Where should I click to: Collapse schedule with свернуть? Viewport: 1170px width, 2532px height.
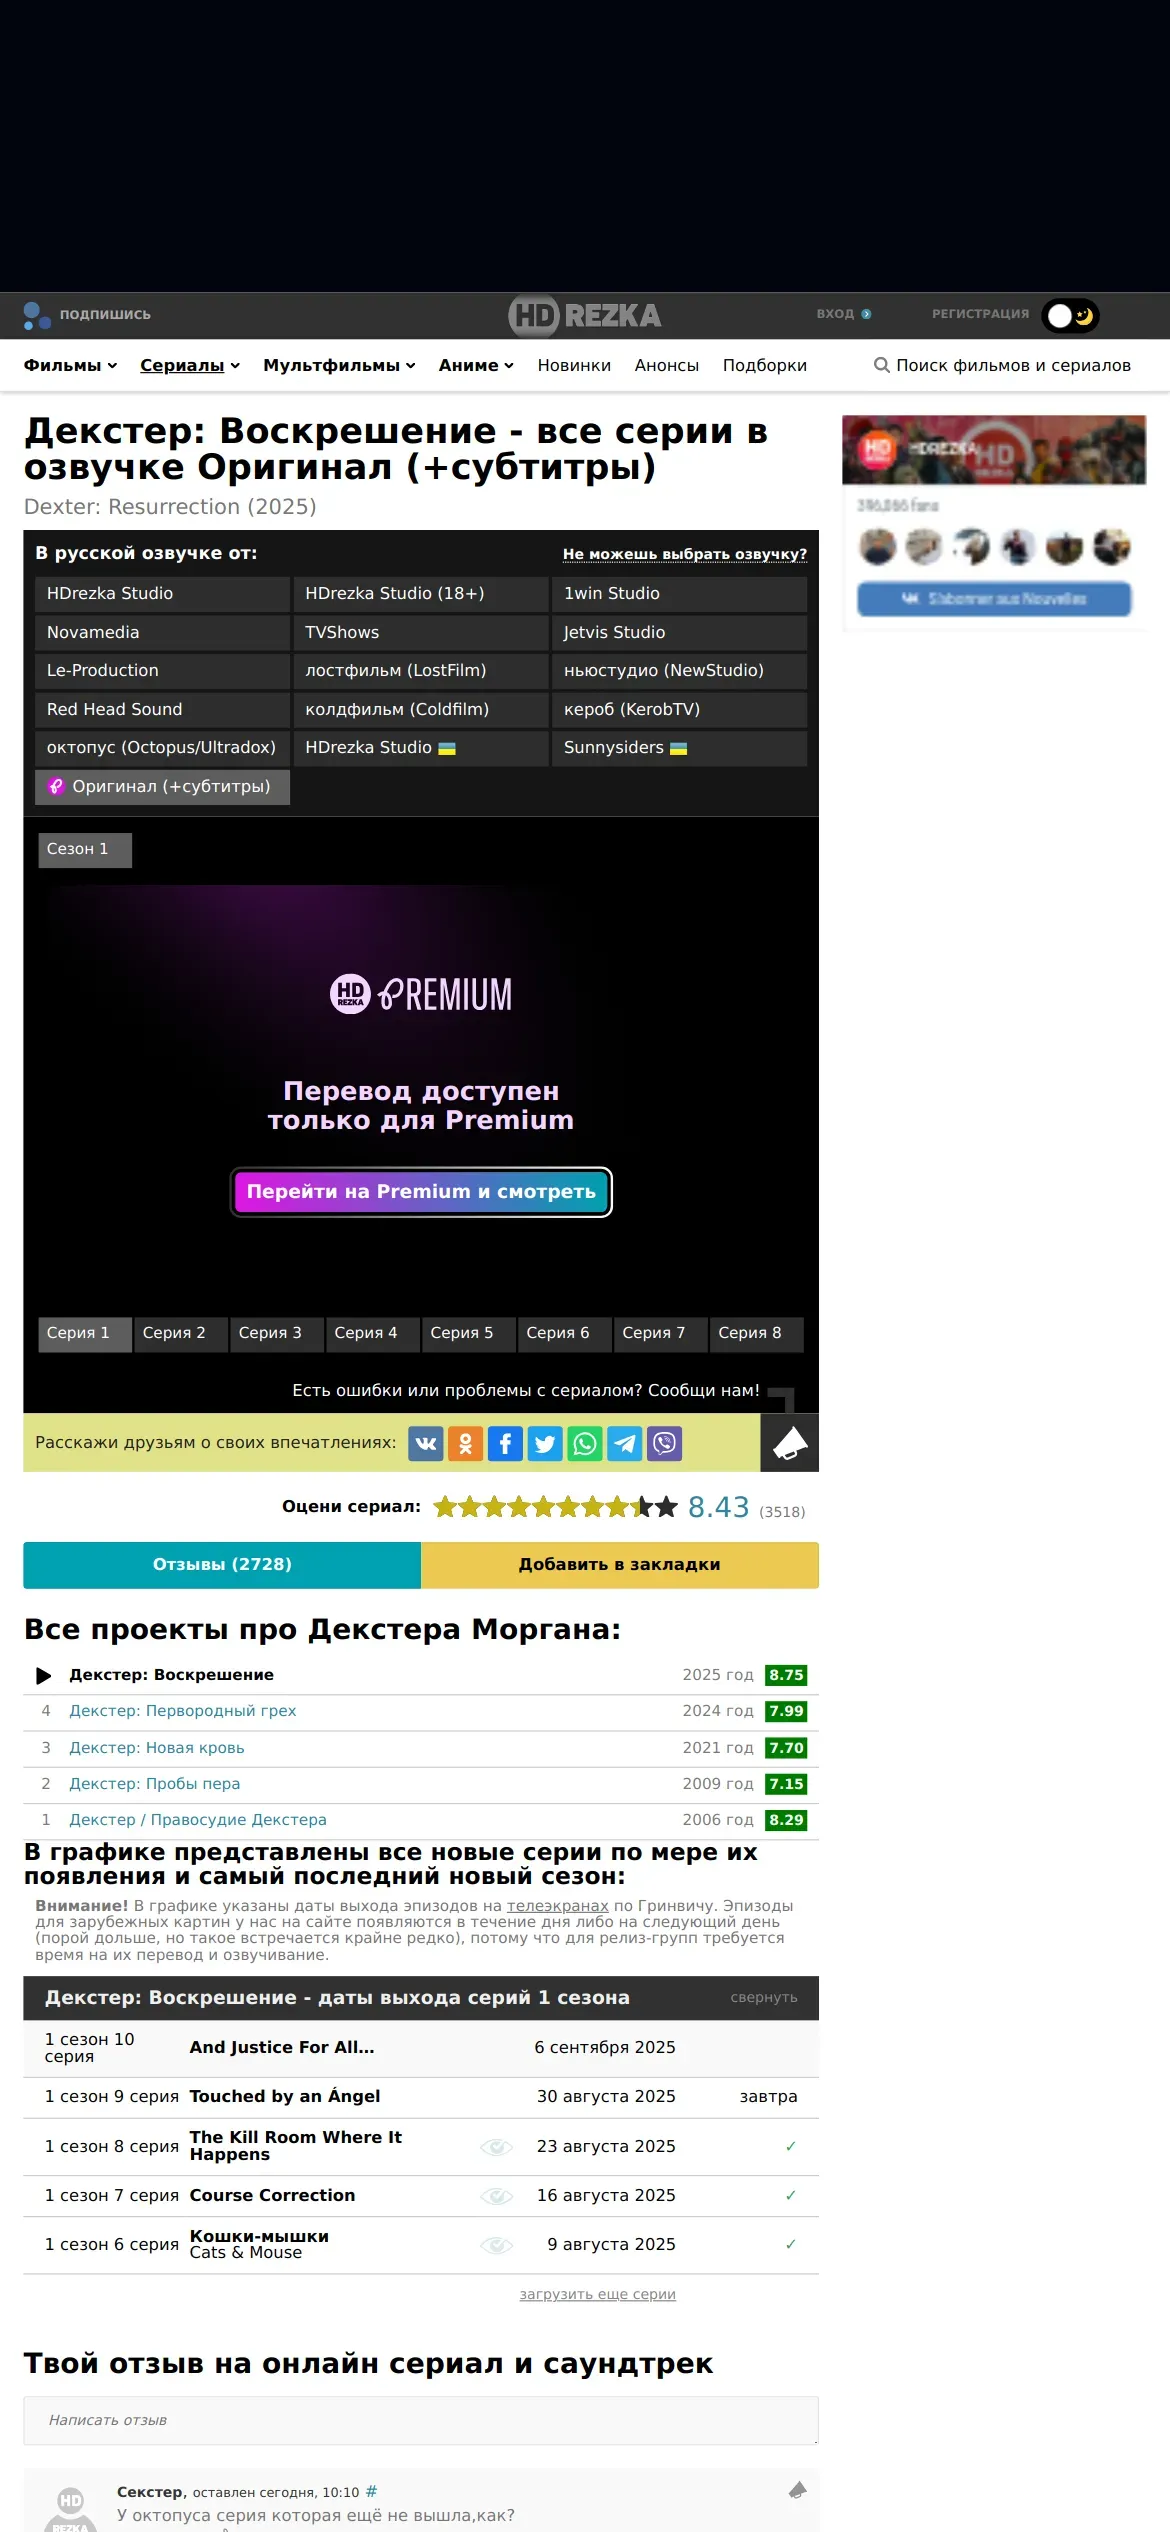[764, 1998]
